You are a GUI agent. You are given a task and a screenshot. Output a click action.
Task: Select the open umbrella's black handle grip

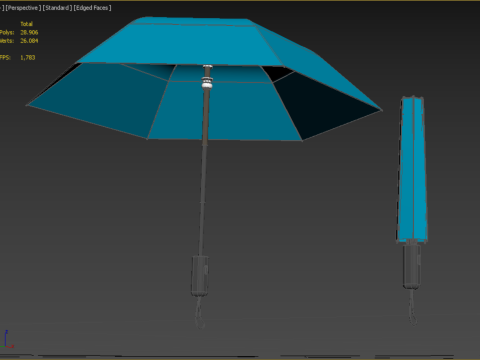[200, 276]
